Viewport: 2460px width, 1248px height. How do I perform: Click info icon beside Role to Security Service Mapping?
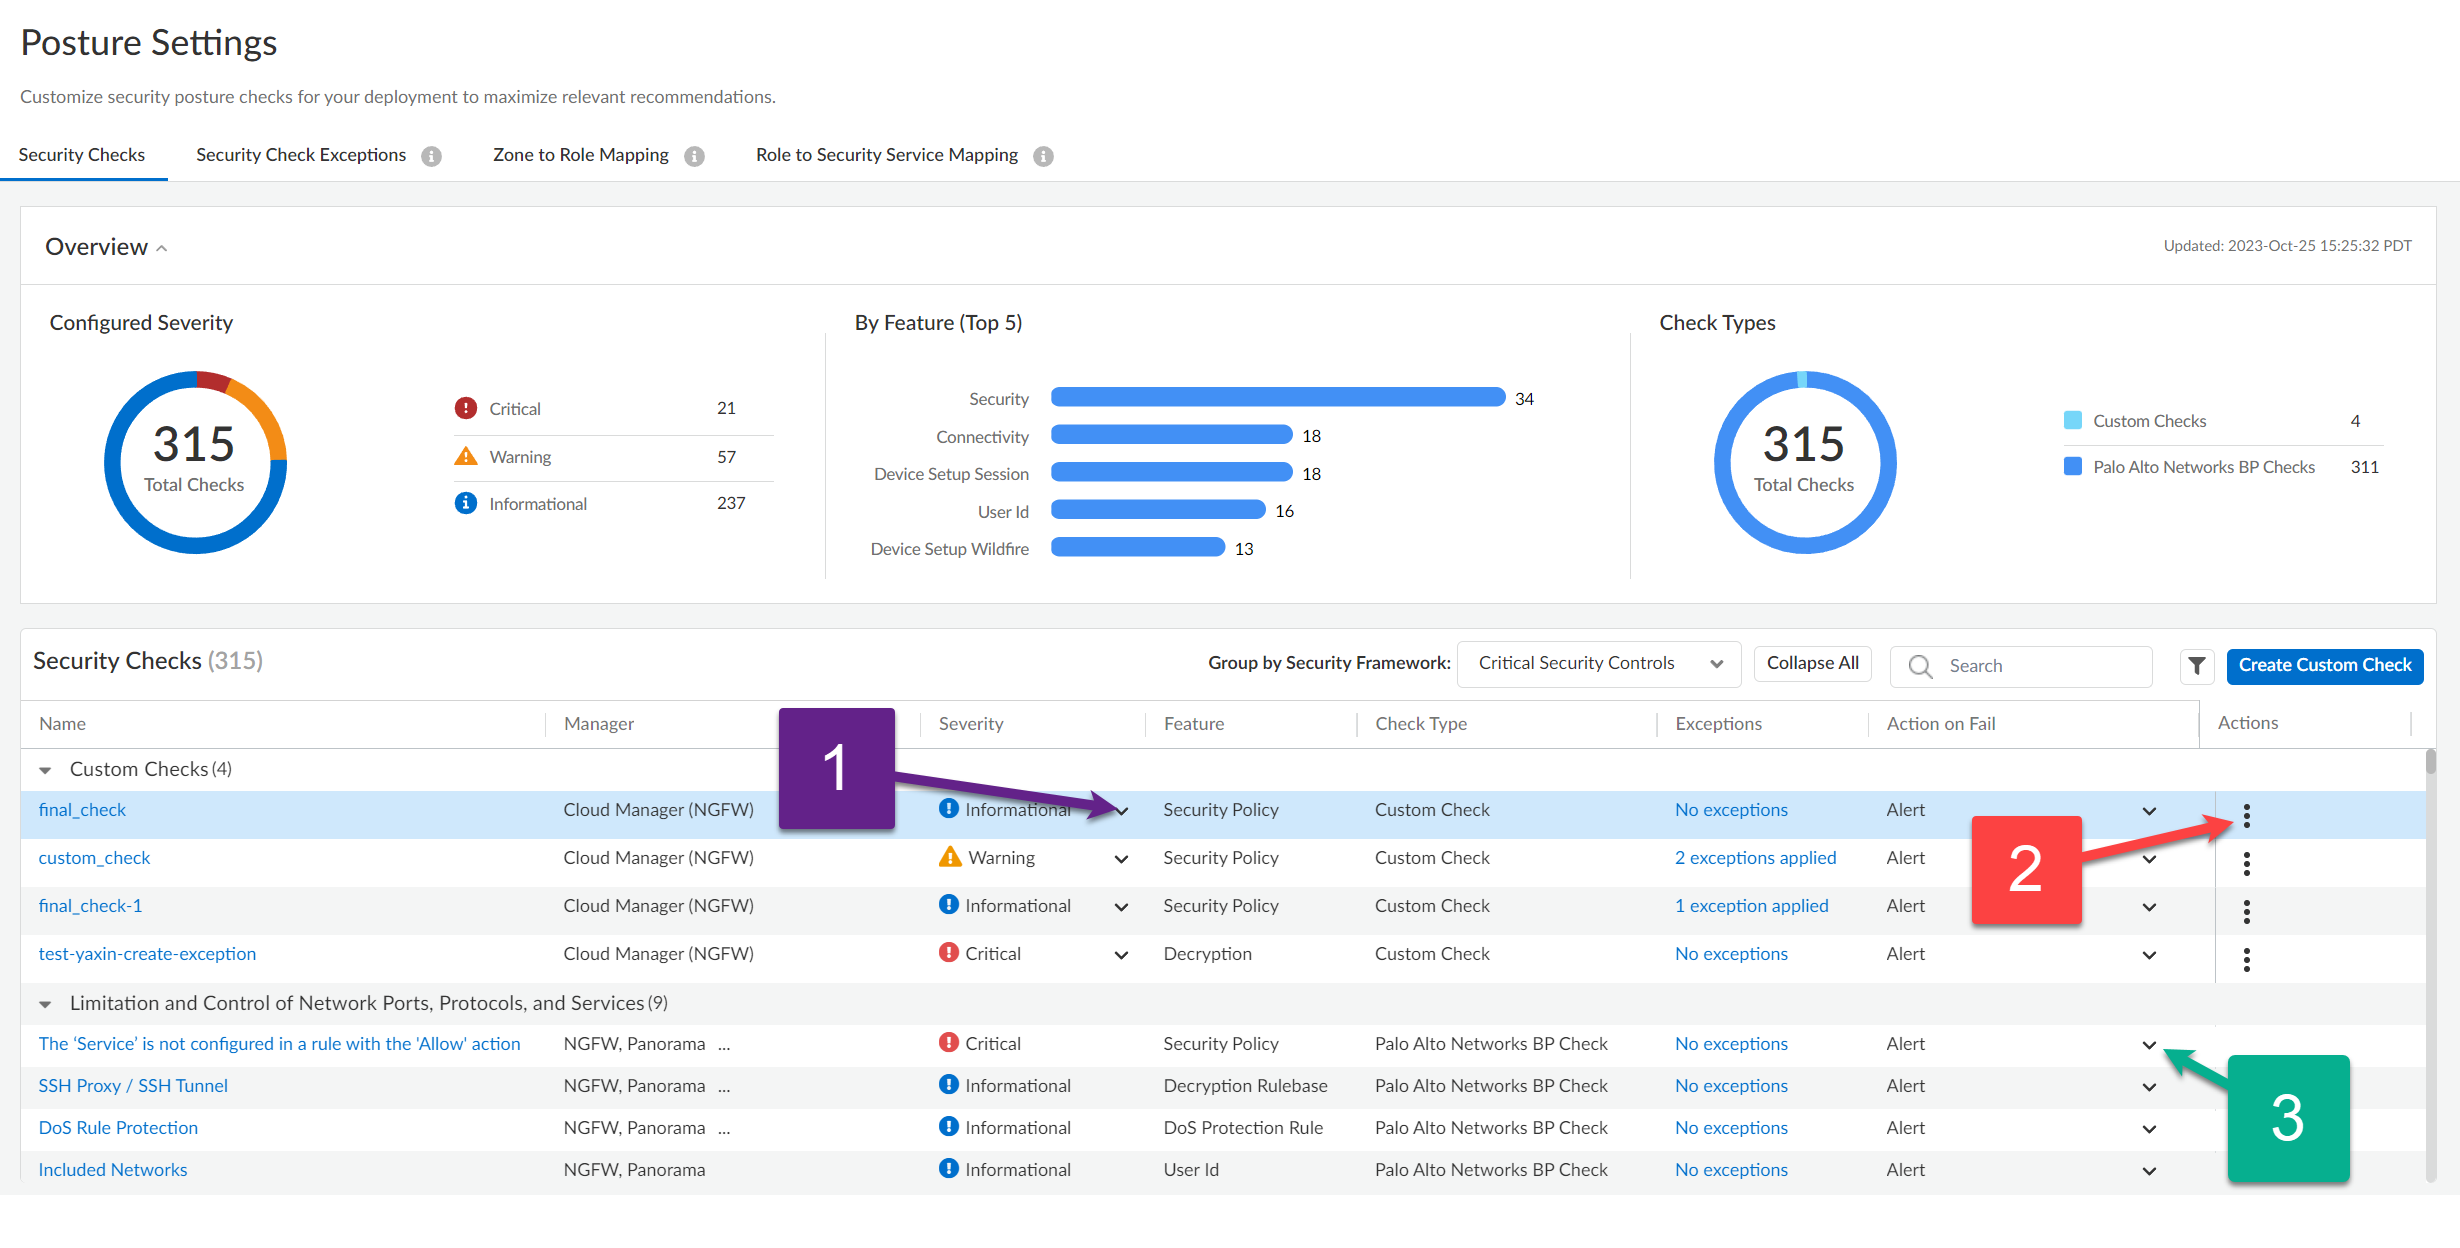1043,156
